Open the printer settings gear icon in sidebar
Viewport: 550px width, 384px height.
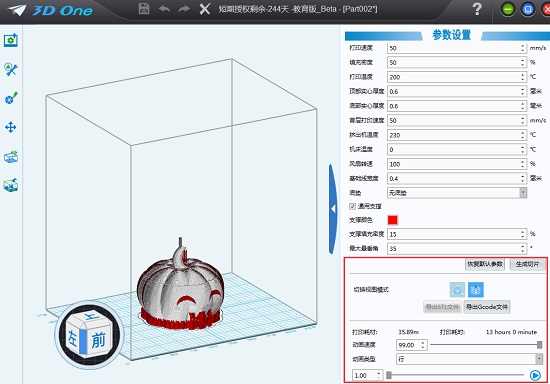(x=11, y=40)
